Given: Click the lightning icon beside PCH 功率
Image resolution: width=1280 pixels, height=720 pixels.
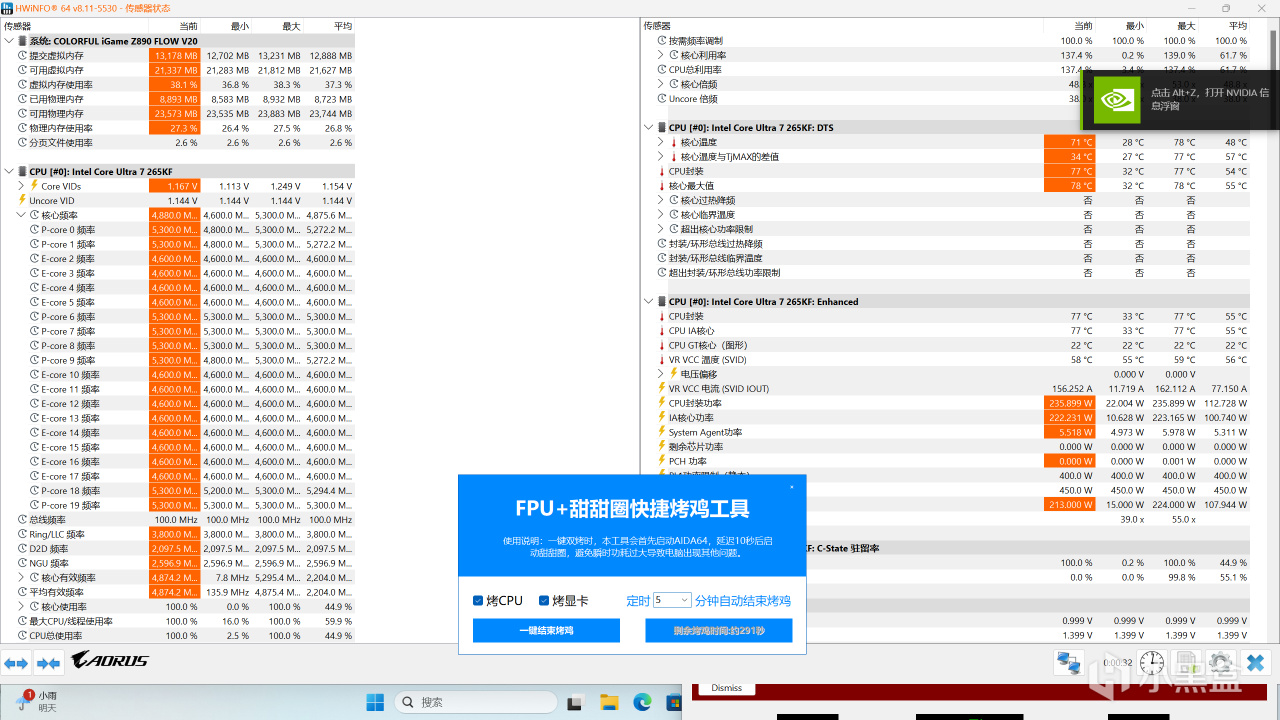Looking at the screenshot, I should click(662, 461).
